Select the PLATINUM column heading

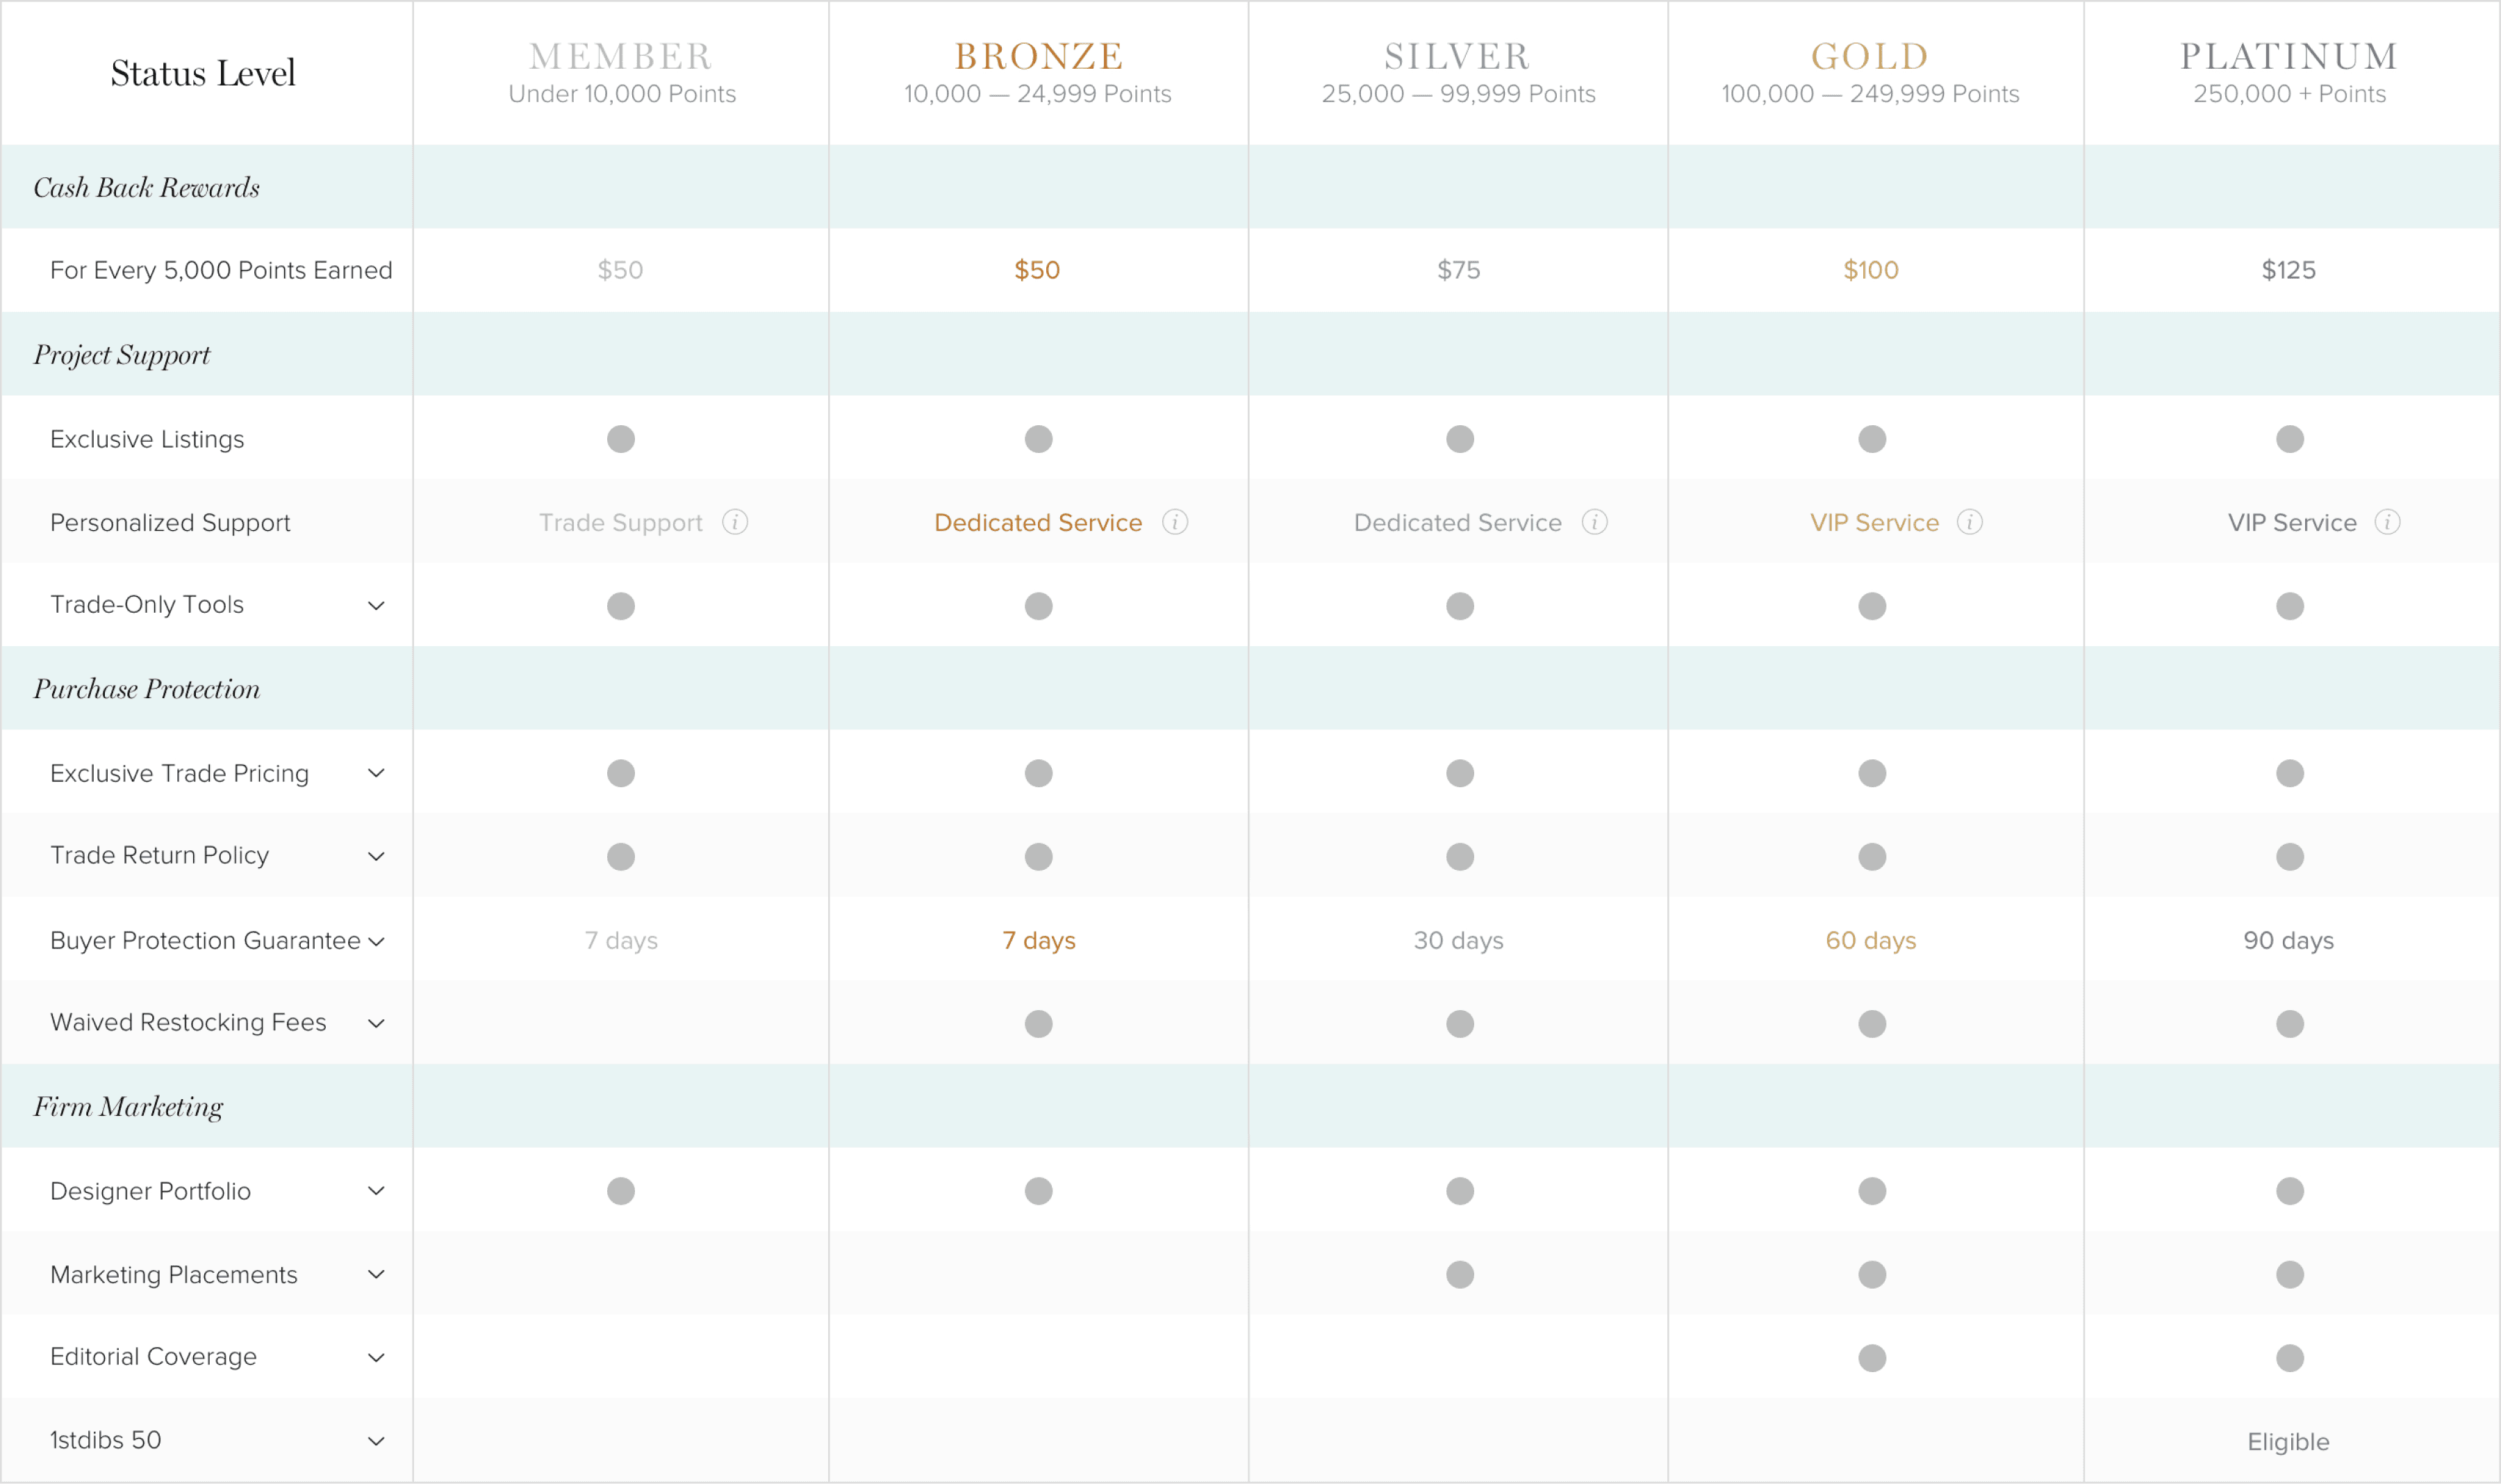(x=2289, y=56)
